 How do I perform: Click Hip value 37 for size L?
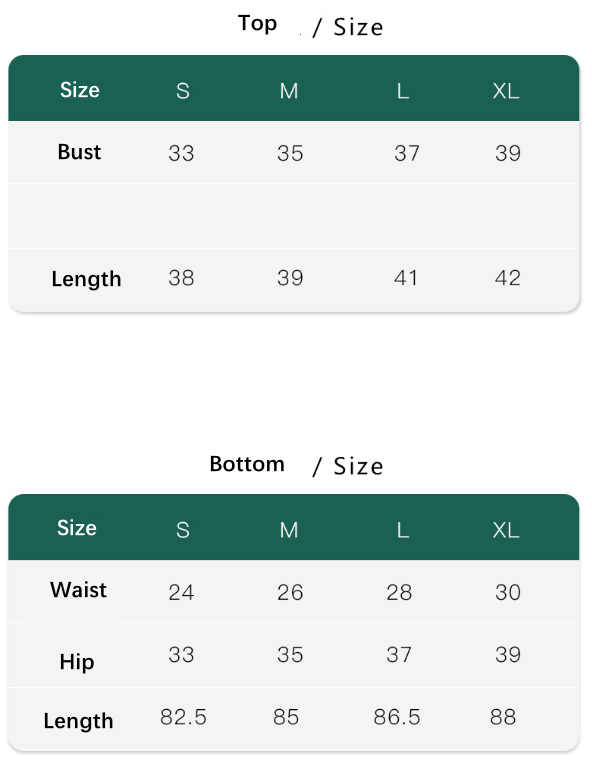[x=399, y=654]
